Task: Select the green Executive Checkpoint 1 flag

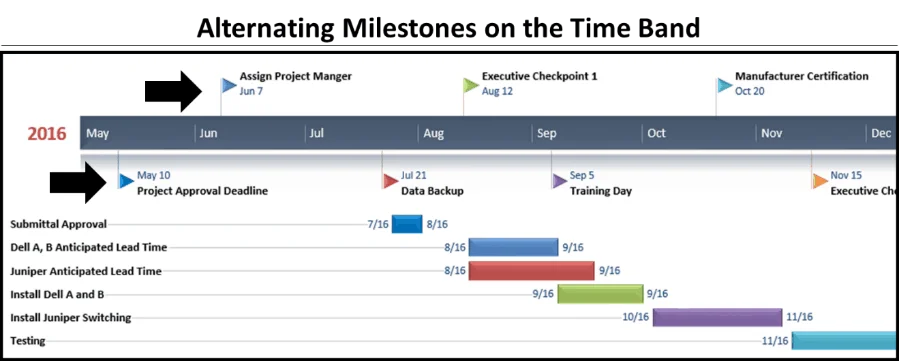Action: coord(471,85)
